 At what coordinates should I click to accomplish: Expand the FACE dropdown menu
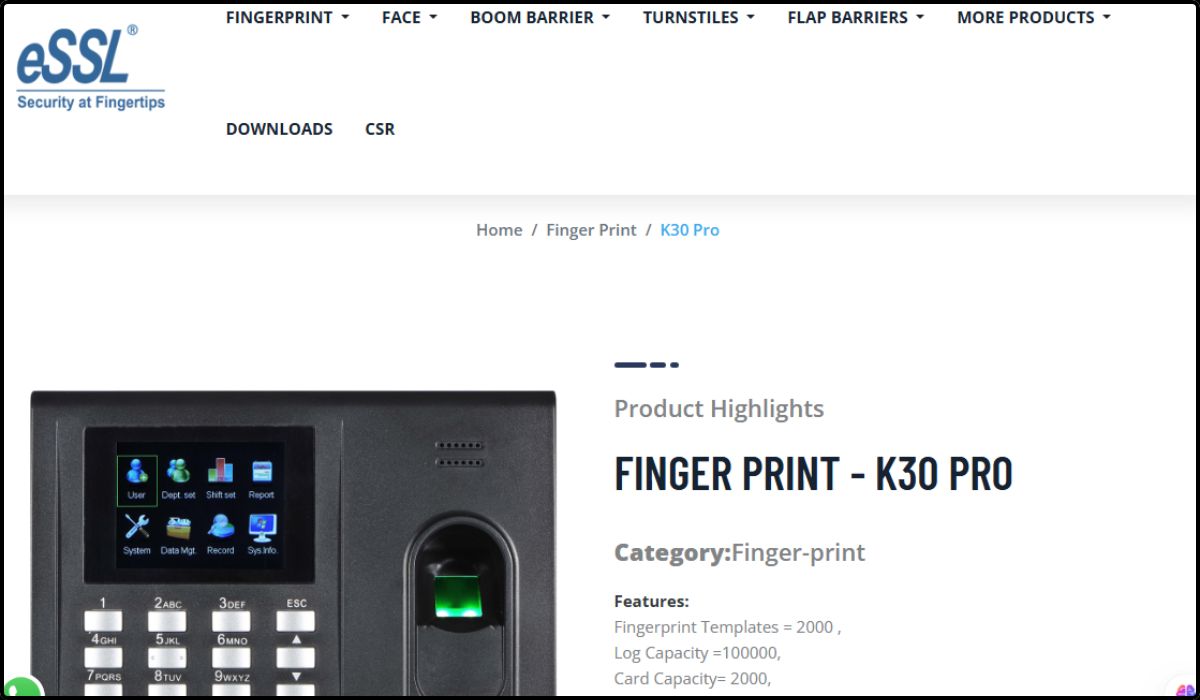pyautogui.click(x=410, y=17)
